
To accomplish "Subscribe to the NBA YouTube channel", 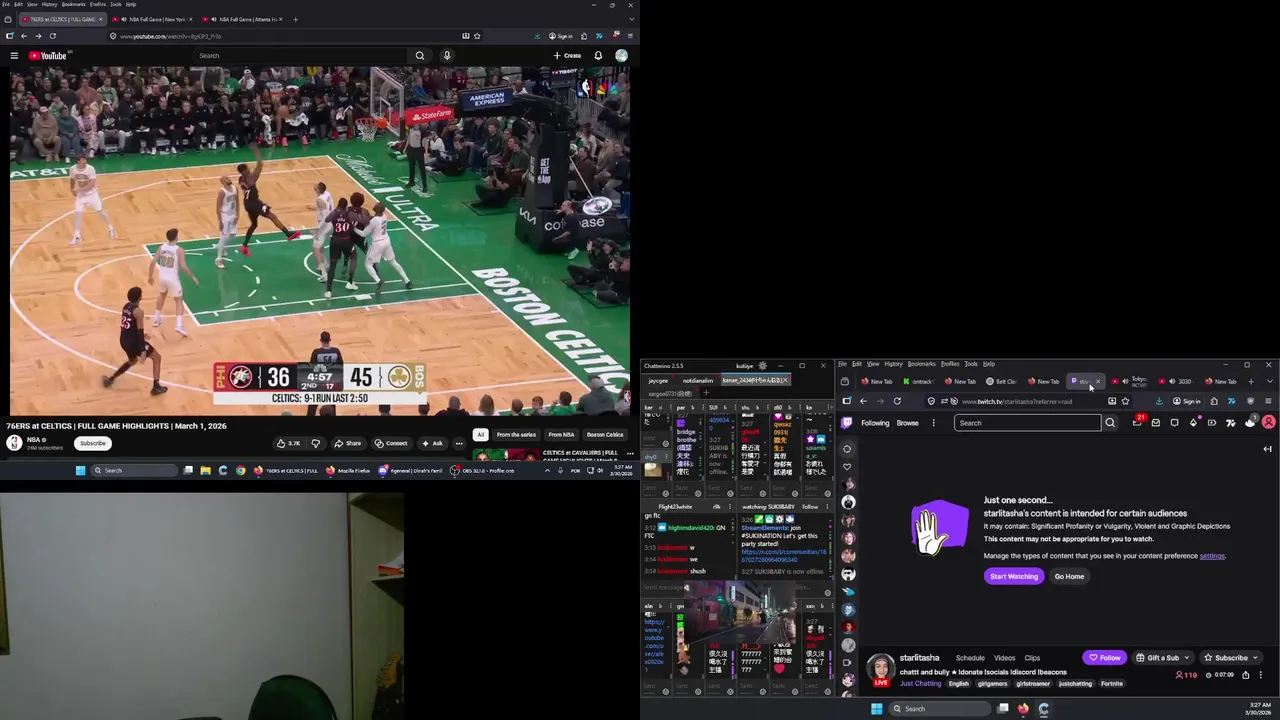I will click(93, 443).
